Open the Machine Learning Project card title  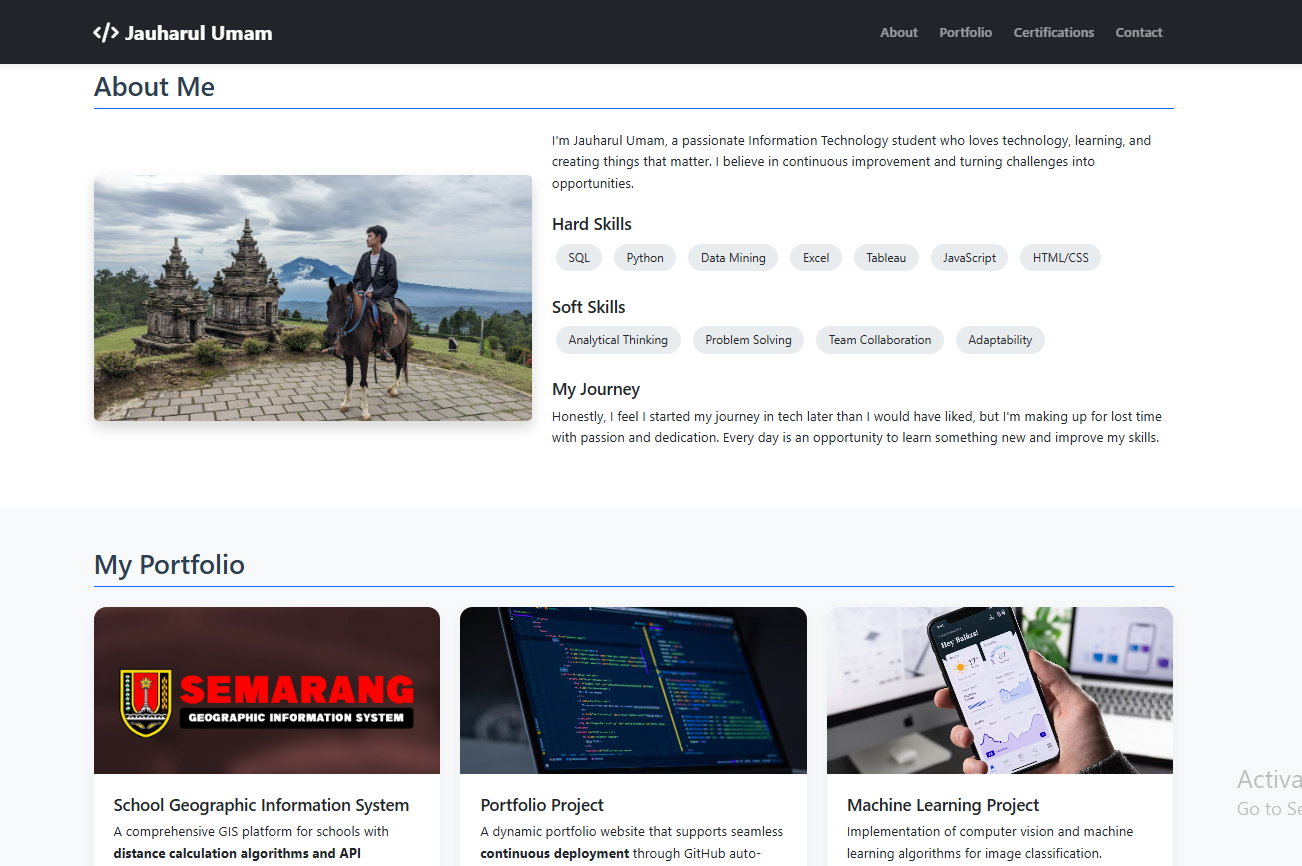943,805
